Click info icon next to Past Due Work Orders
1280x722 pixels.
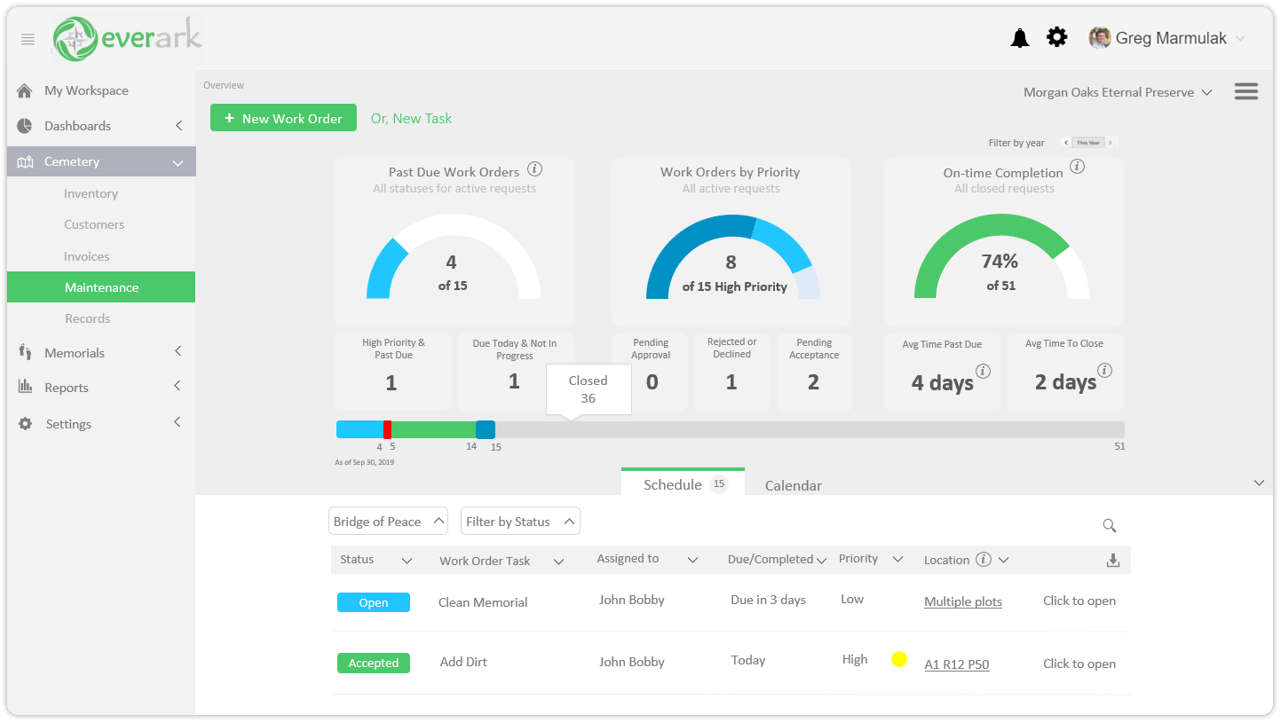[535, 170]
